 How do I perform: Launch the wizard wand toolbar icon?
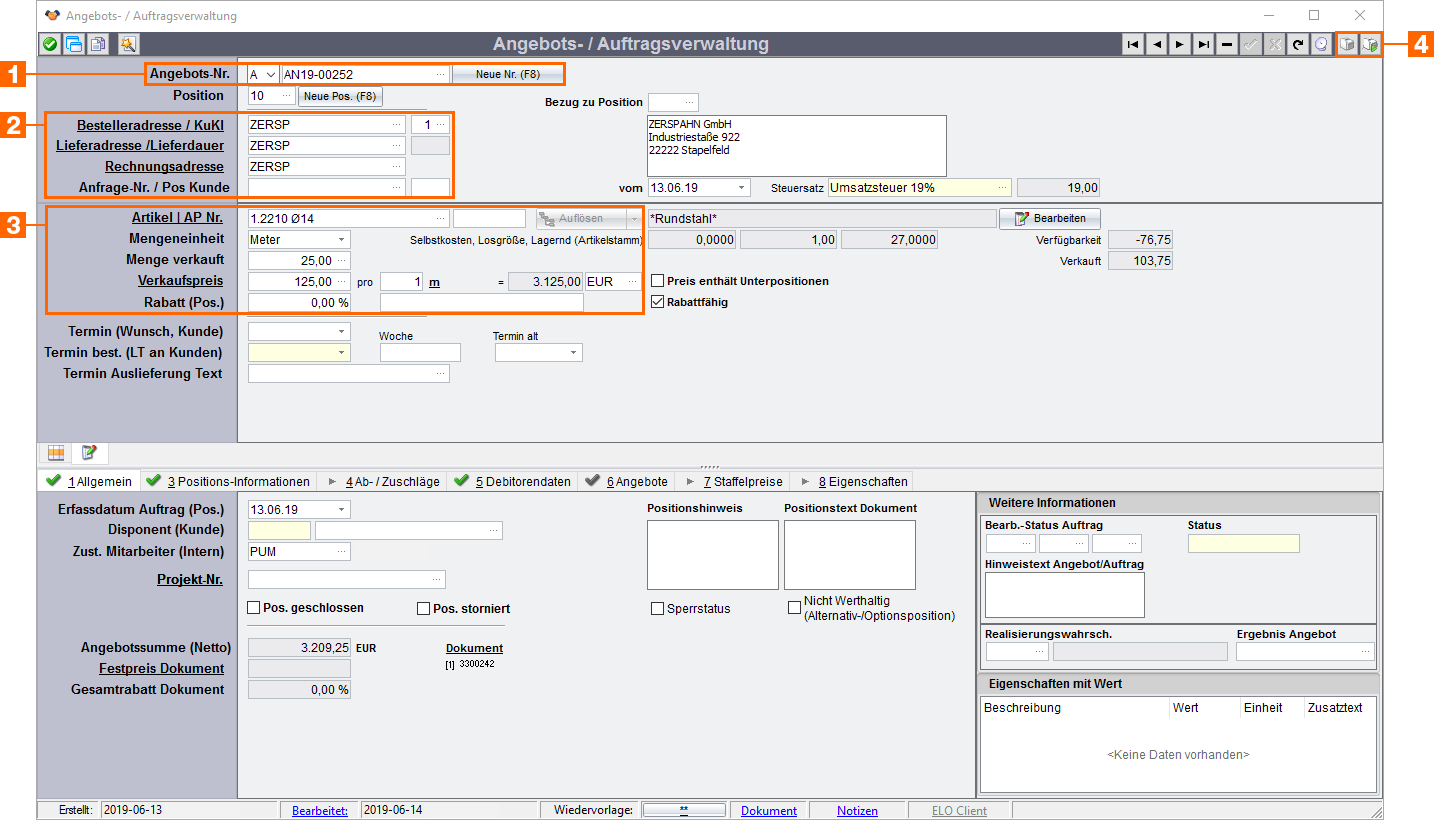point(127,44)
